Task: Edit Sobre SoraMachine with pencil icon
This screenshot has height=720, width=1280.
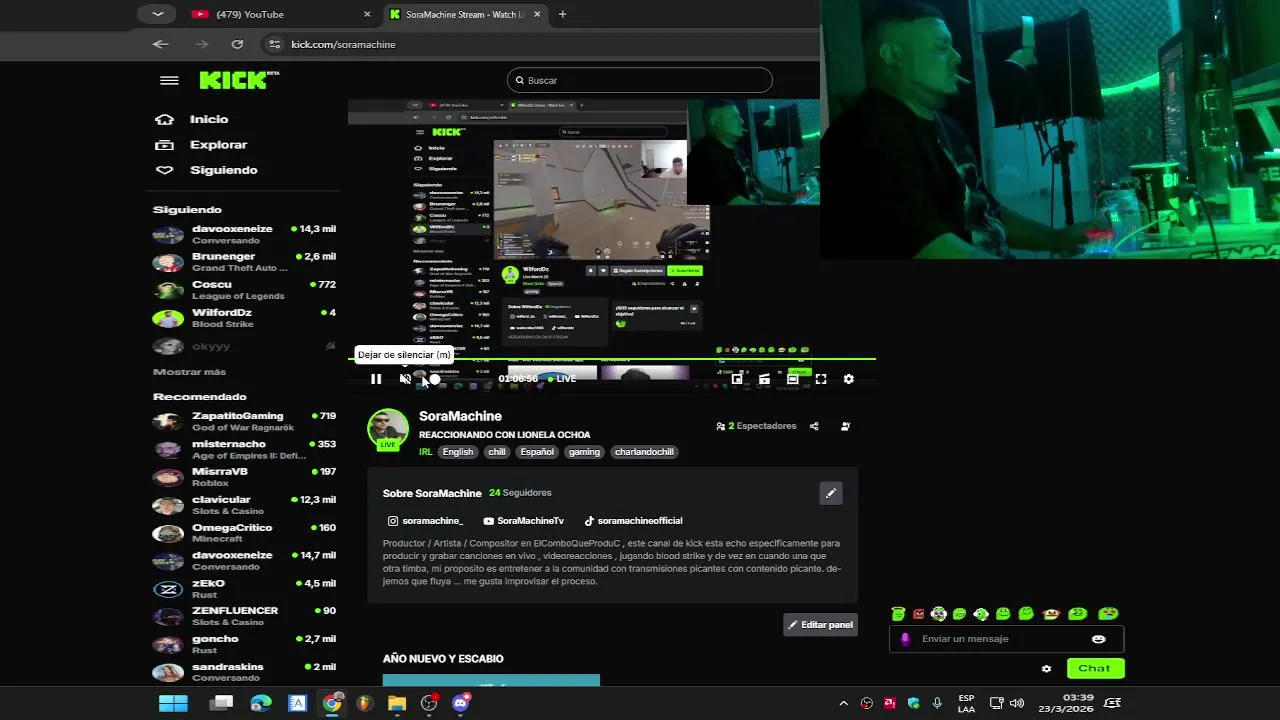Action: click(831, 493)
